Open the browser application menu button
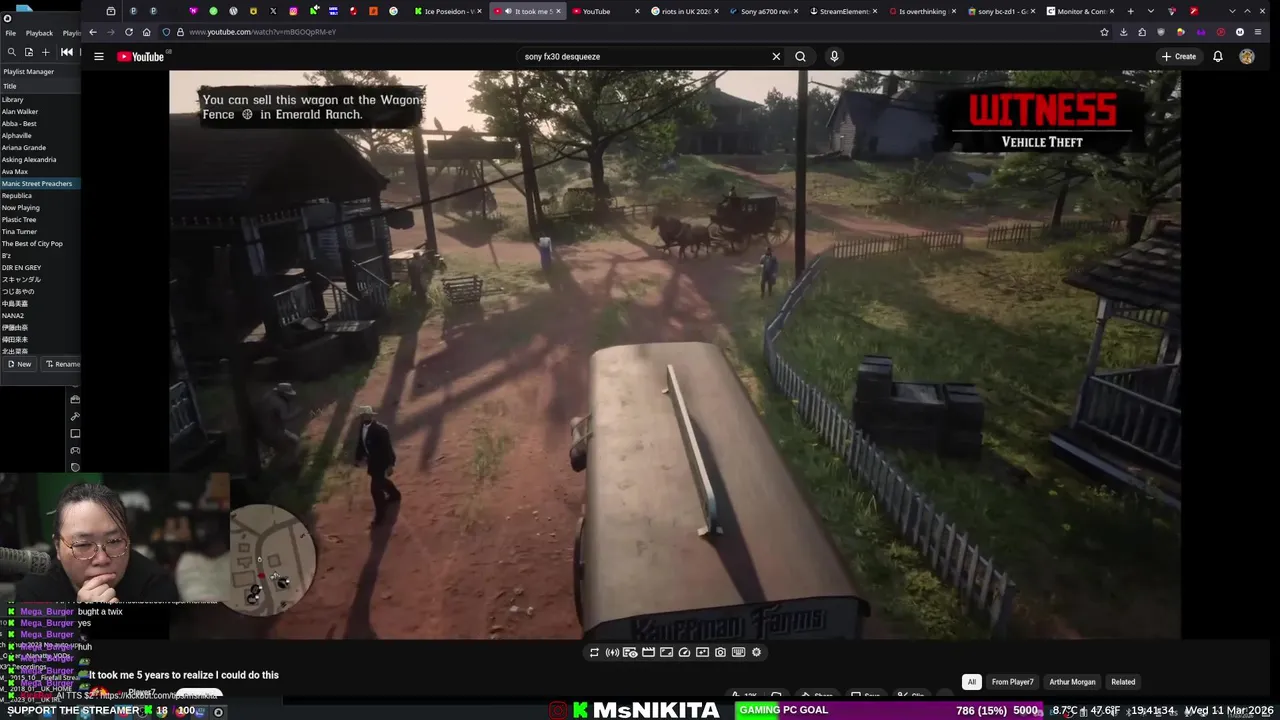The image size is (1280, 720). click(1258, 32)
